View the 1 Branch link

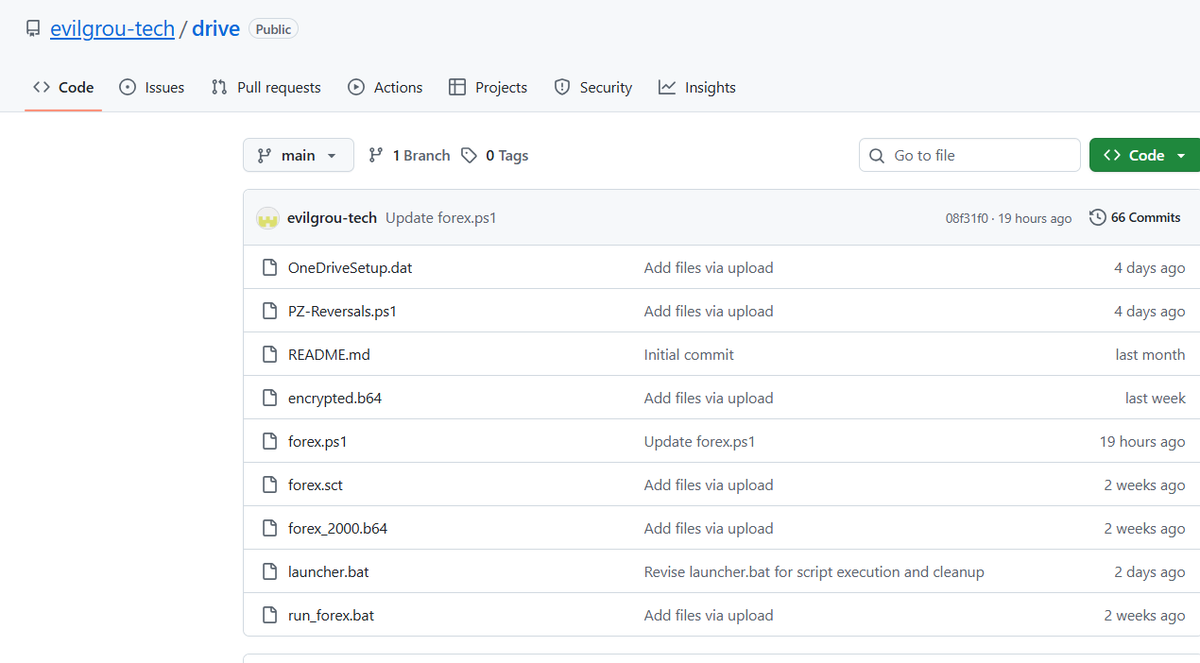point(409,155)
